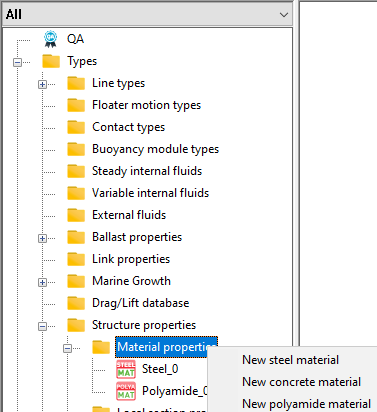This screenshot has height=412, width=377.
Task: Click the Buoyancy module types folder icon
Action: tap(76, 149)
